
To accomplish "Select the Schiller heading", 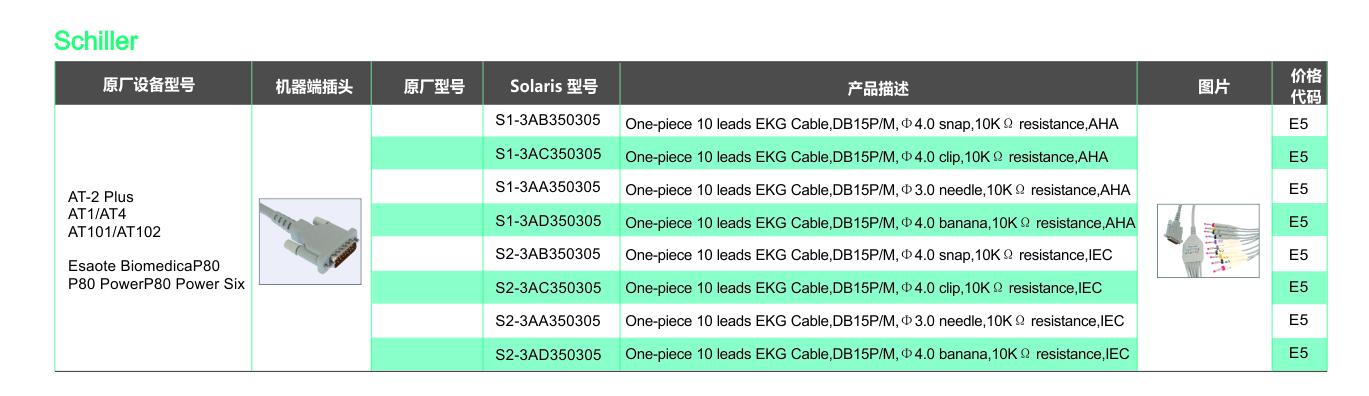I will [x=96, y=41].
